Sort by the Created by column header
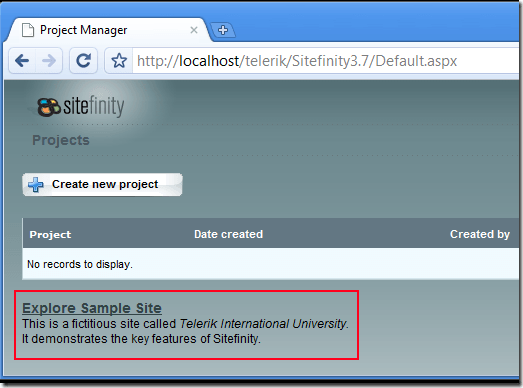This screenshot has width=523, height=388. (x=480, y=234)
